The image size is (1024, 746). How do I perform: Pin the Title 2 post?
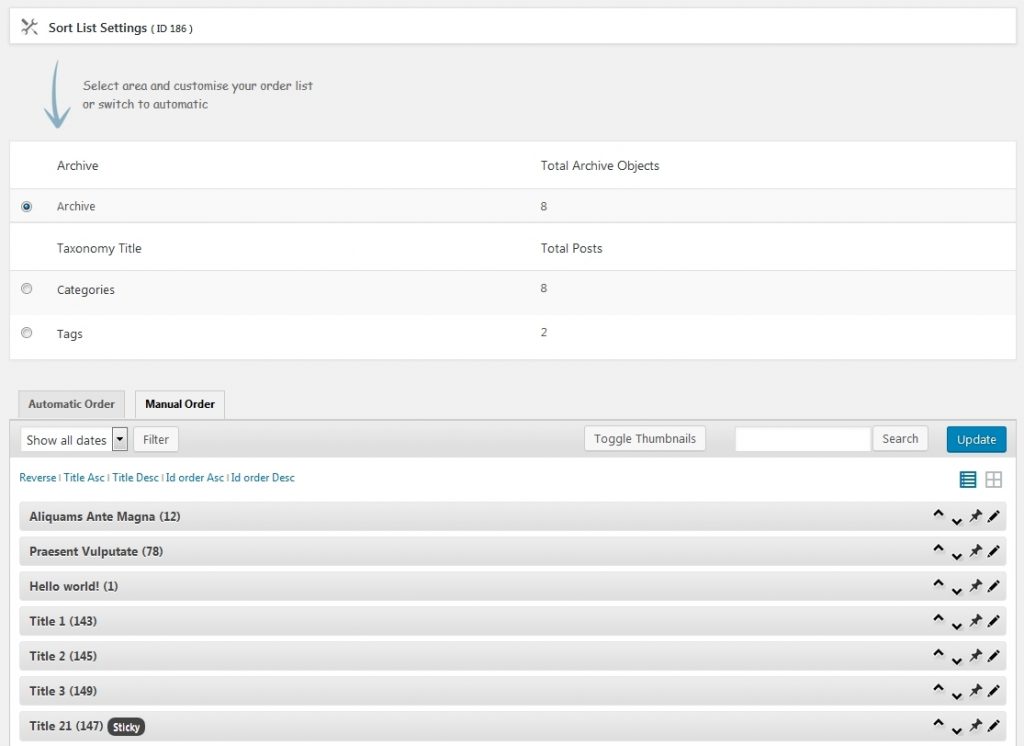[x=975, y=656]
